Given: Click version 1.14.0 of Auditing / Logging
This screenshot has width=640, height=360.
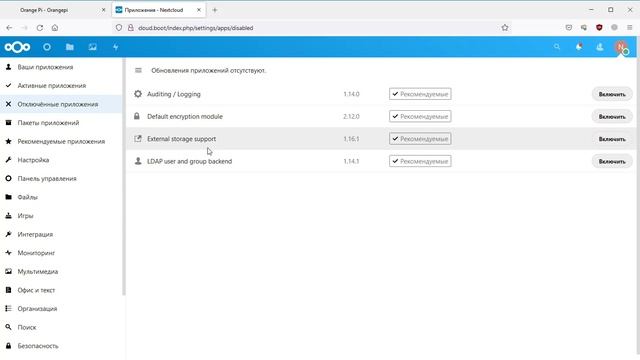Looking at the screenshot, I should coord(351,94).
